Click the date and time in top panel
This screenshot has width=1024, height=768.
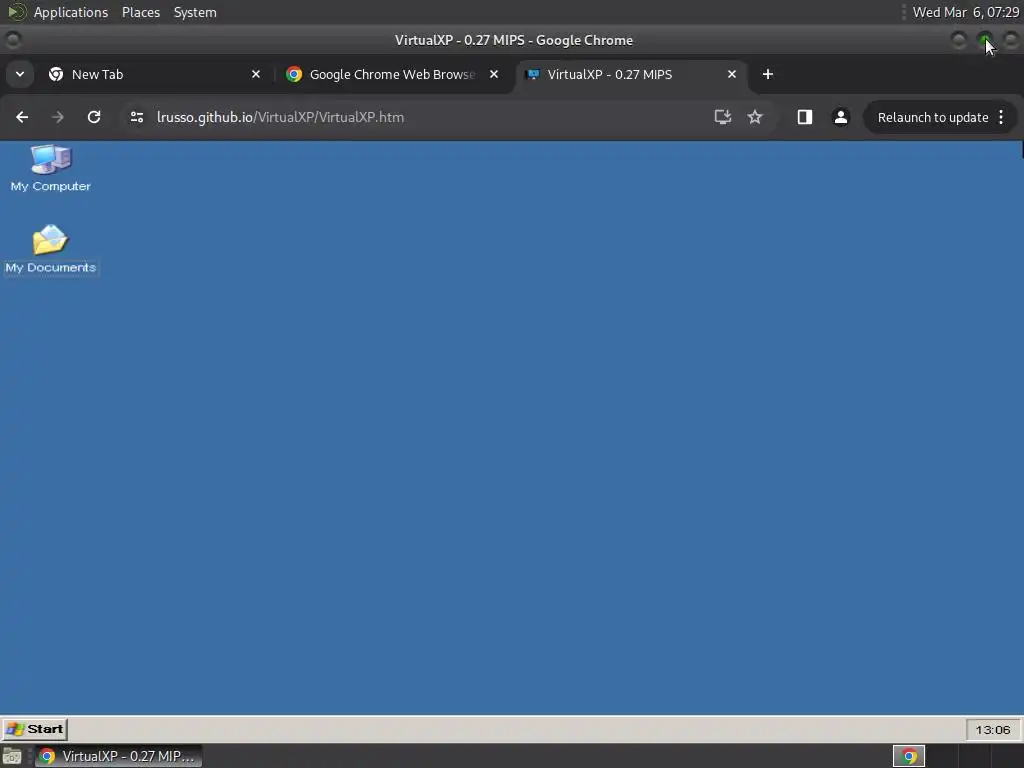pyautogui.click(x=965, y=12)
